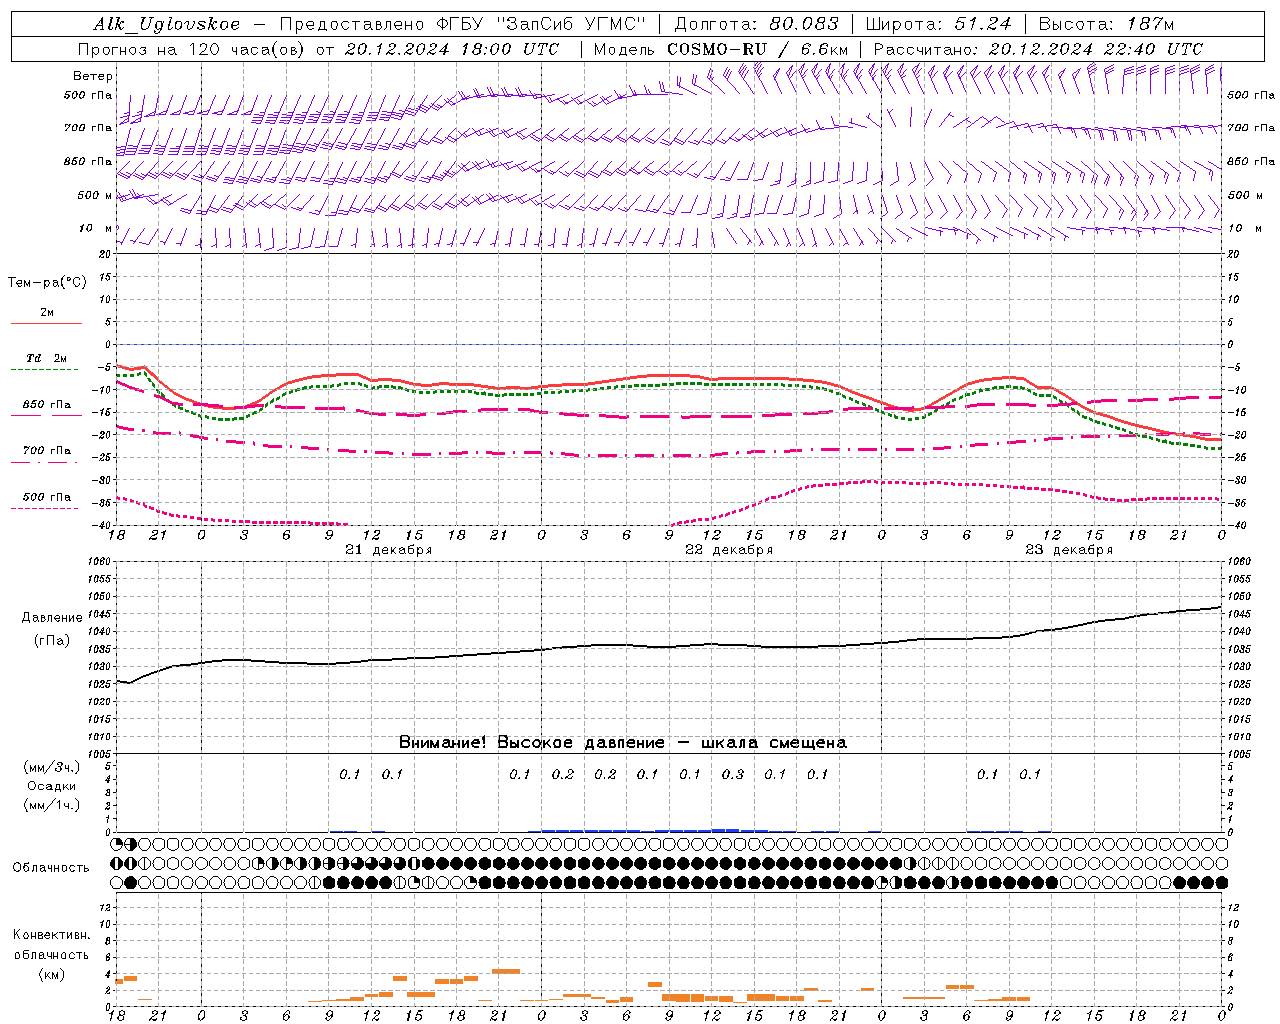Click the (гПа) unit under Давление

(52, 640)
